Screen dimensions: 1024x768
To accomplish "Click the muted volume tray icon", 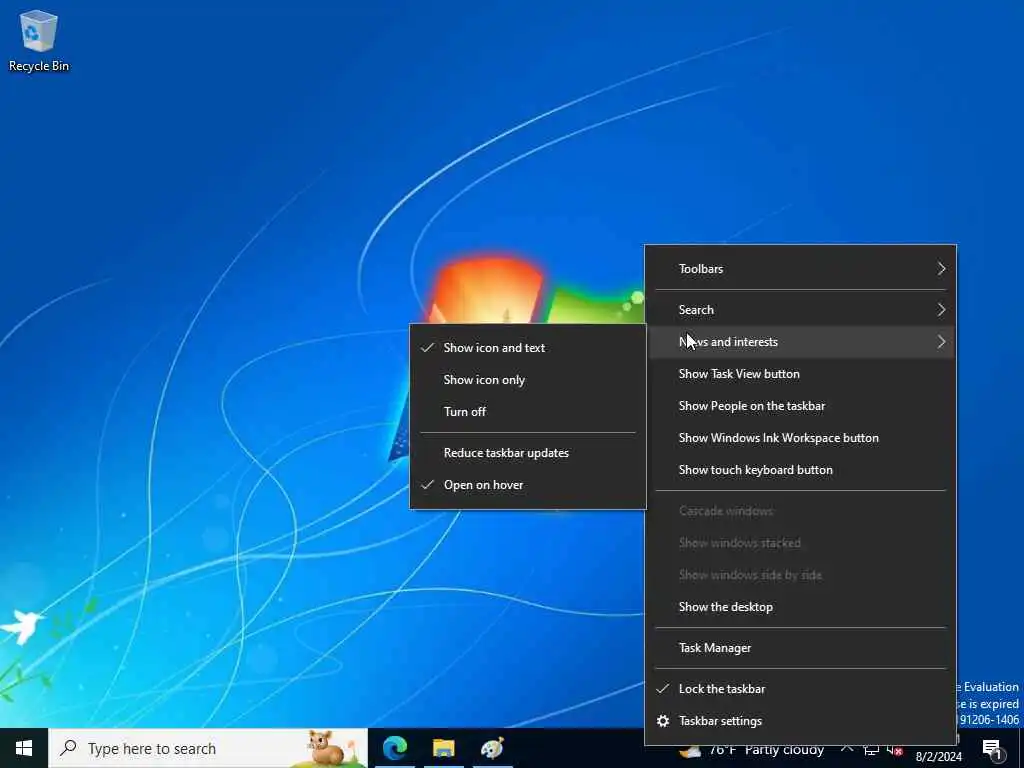I will (x=895, y=751).
